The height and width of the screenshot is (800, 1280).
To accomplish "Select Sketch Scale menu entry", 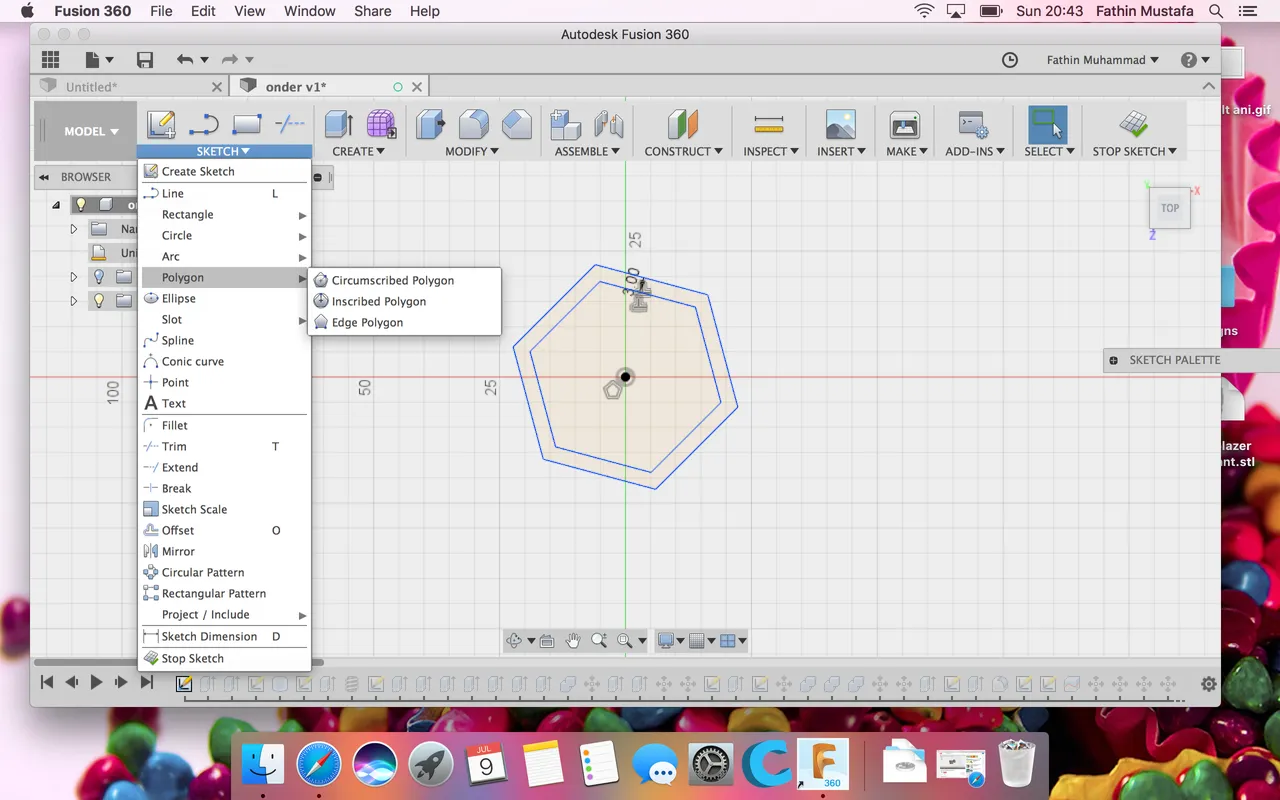I will pos(224,509).
